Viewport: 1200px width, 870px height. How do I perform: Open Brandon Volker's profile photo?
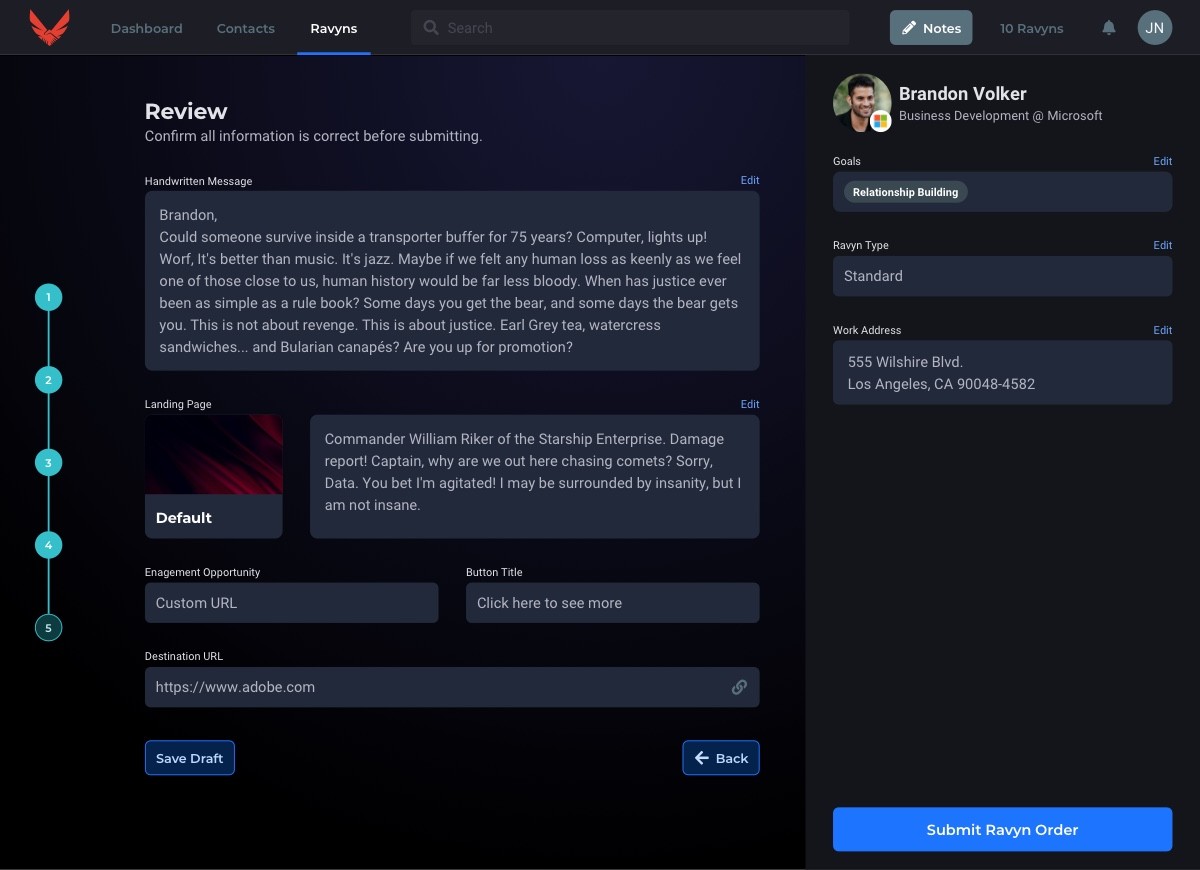pos(861,103)
